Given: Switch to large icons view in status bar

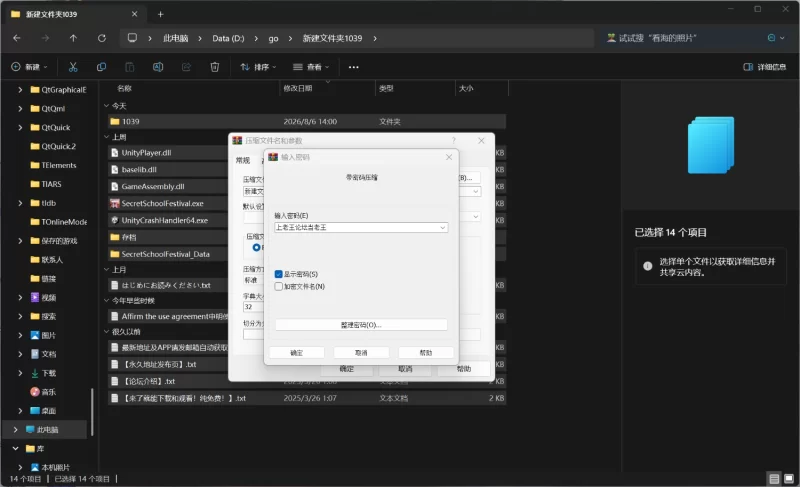Looking at the screenshot, I should pos(789,478).
